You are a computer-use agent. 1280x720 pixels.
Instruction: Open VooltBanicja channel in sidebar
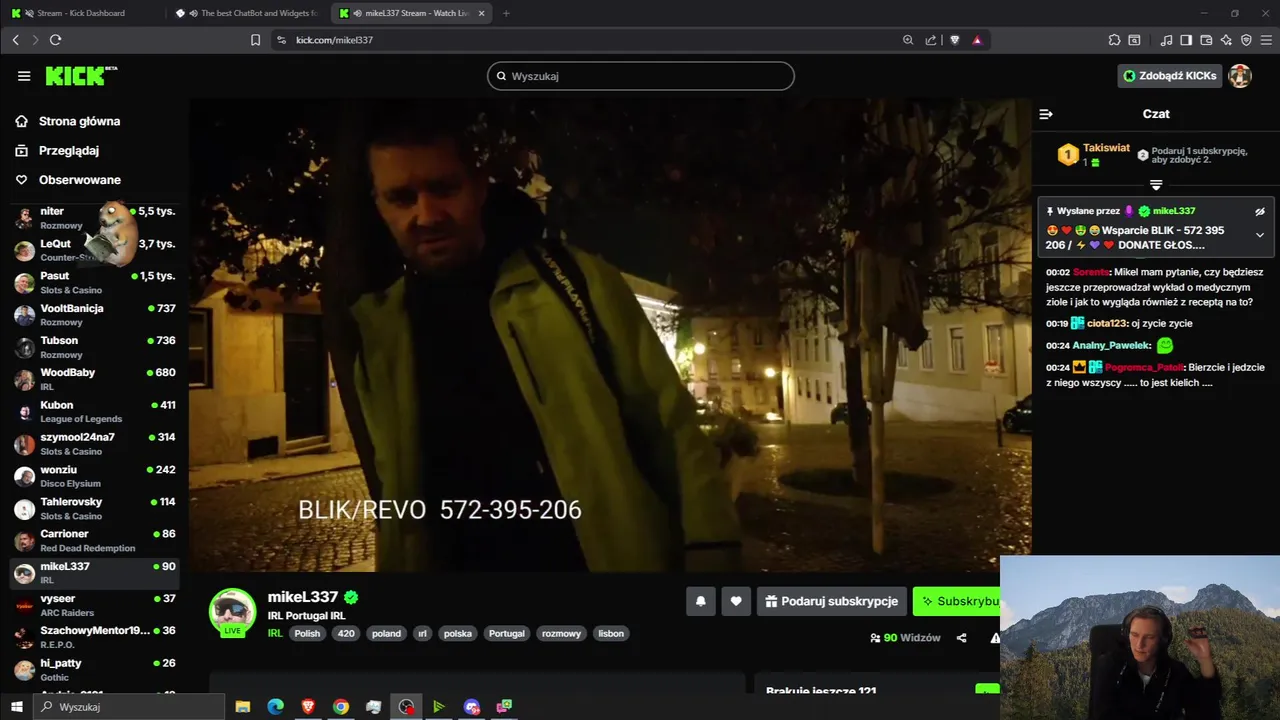95,315
